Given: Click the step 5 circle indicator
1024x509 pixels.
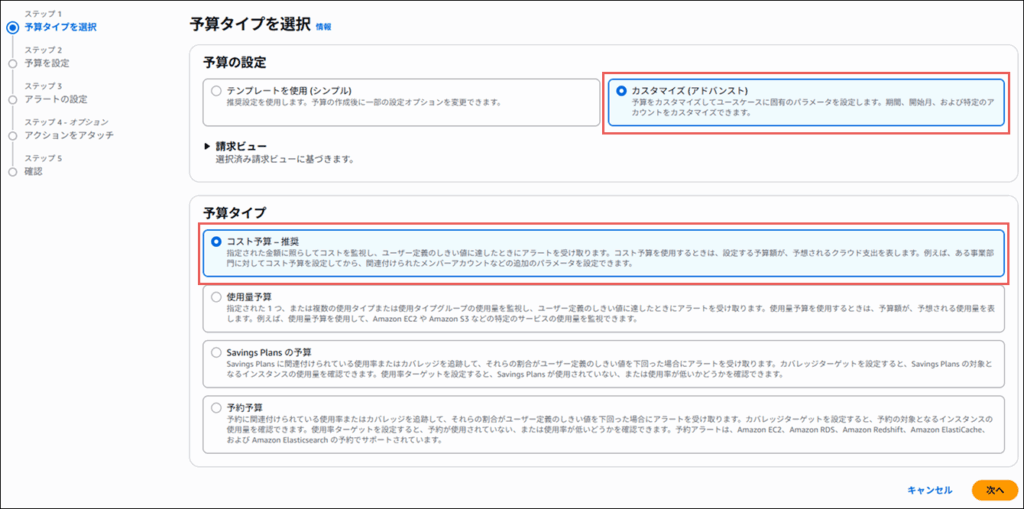Looking at the screenshot, I should click(12, 172).
